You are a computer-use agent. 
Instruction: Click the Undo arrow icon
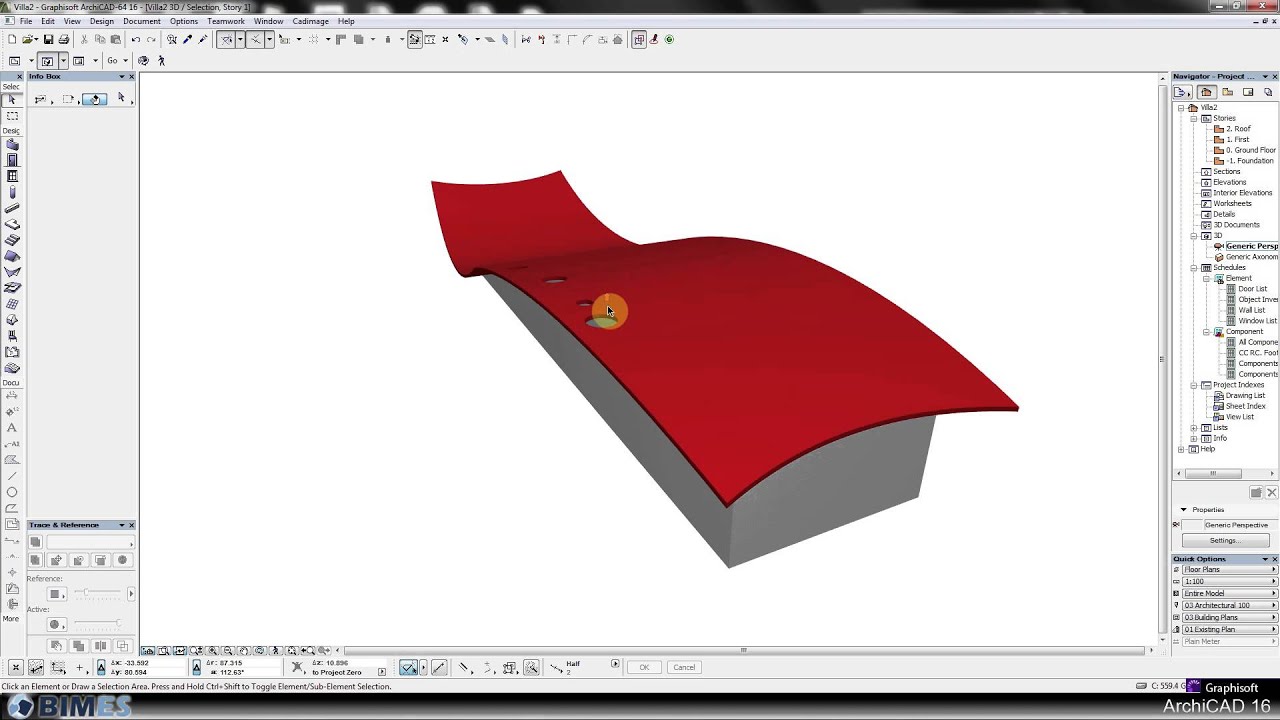point(135,40)
